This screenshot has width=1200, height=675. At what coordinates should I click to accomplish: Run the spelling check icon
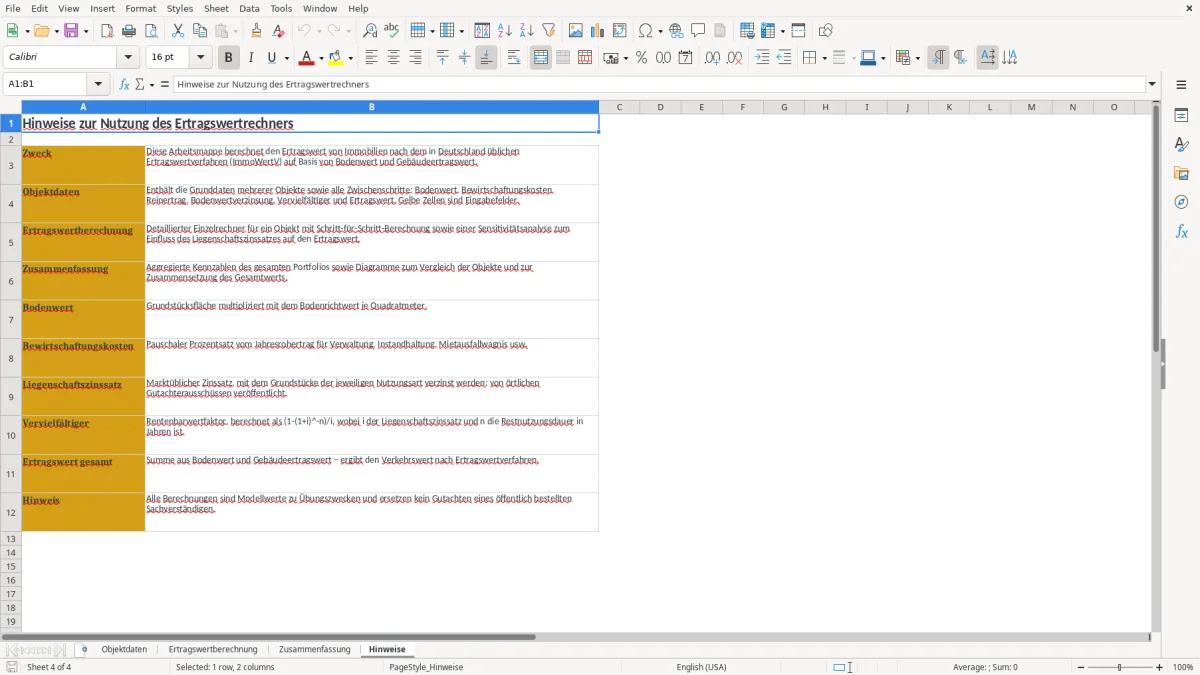click(x=392, y=31)
